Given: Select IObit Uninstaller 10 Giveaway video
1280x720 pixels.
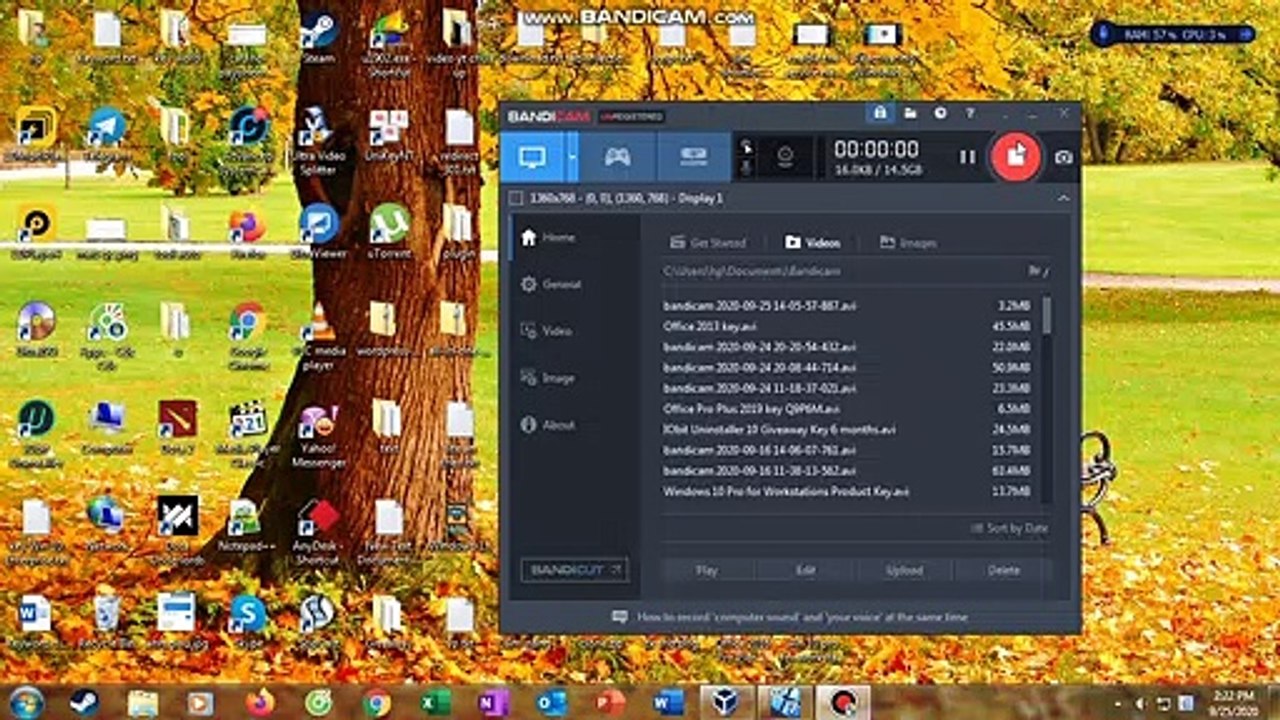Looking at the screenshot, I should [846, 429].
